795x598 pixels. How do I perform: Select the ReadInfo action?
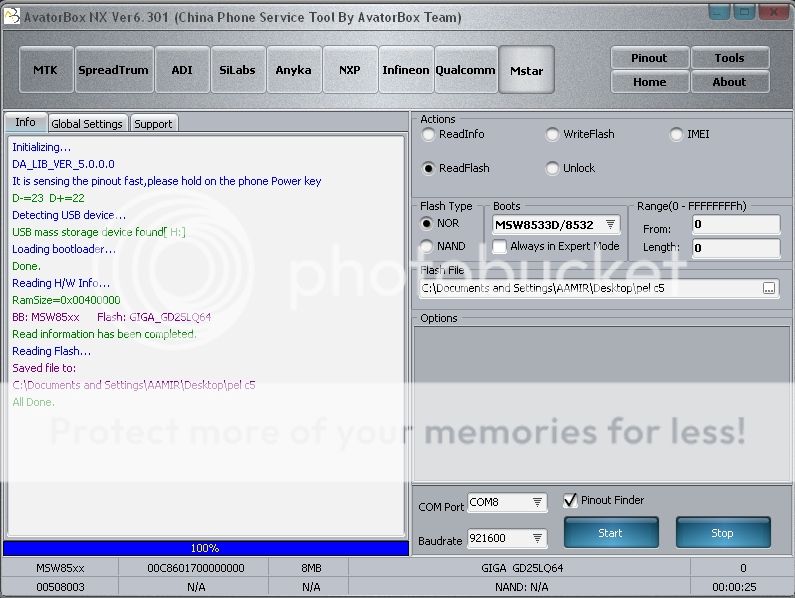pos(429,134)
